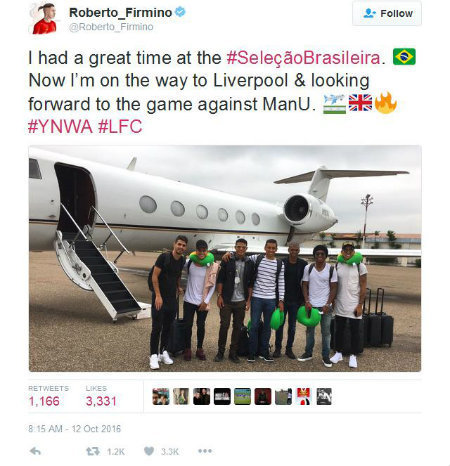The image size is (450, 466).
Task: Follow Roberto_Firmino's account
Action: coord(387,13)
